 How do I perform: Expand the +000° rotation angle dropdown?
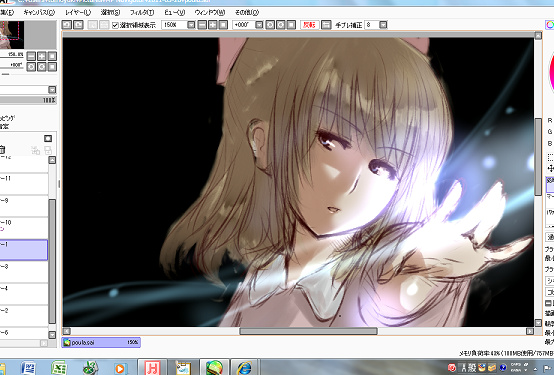coord(259,25)
